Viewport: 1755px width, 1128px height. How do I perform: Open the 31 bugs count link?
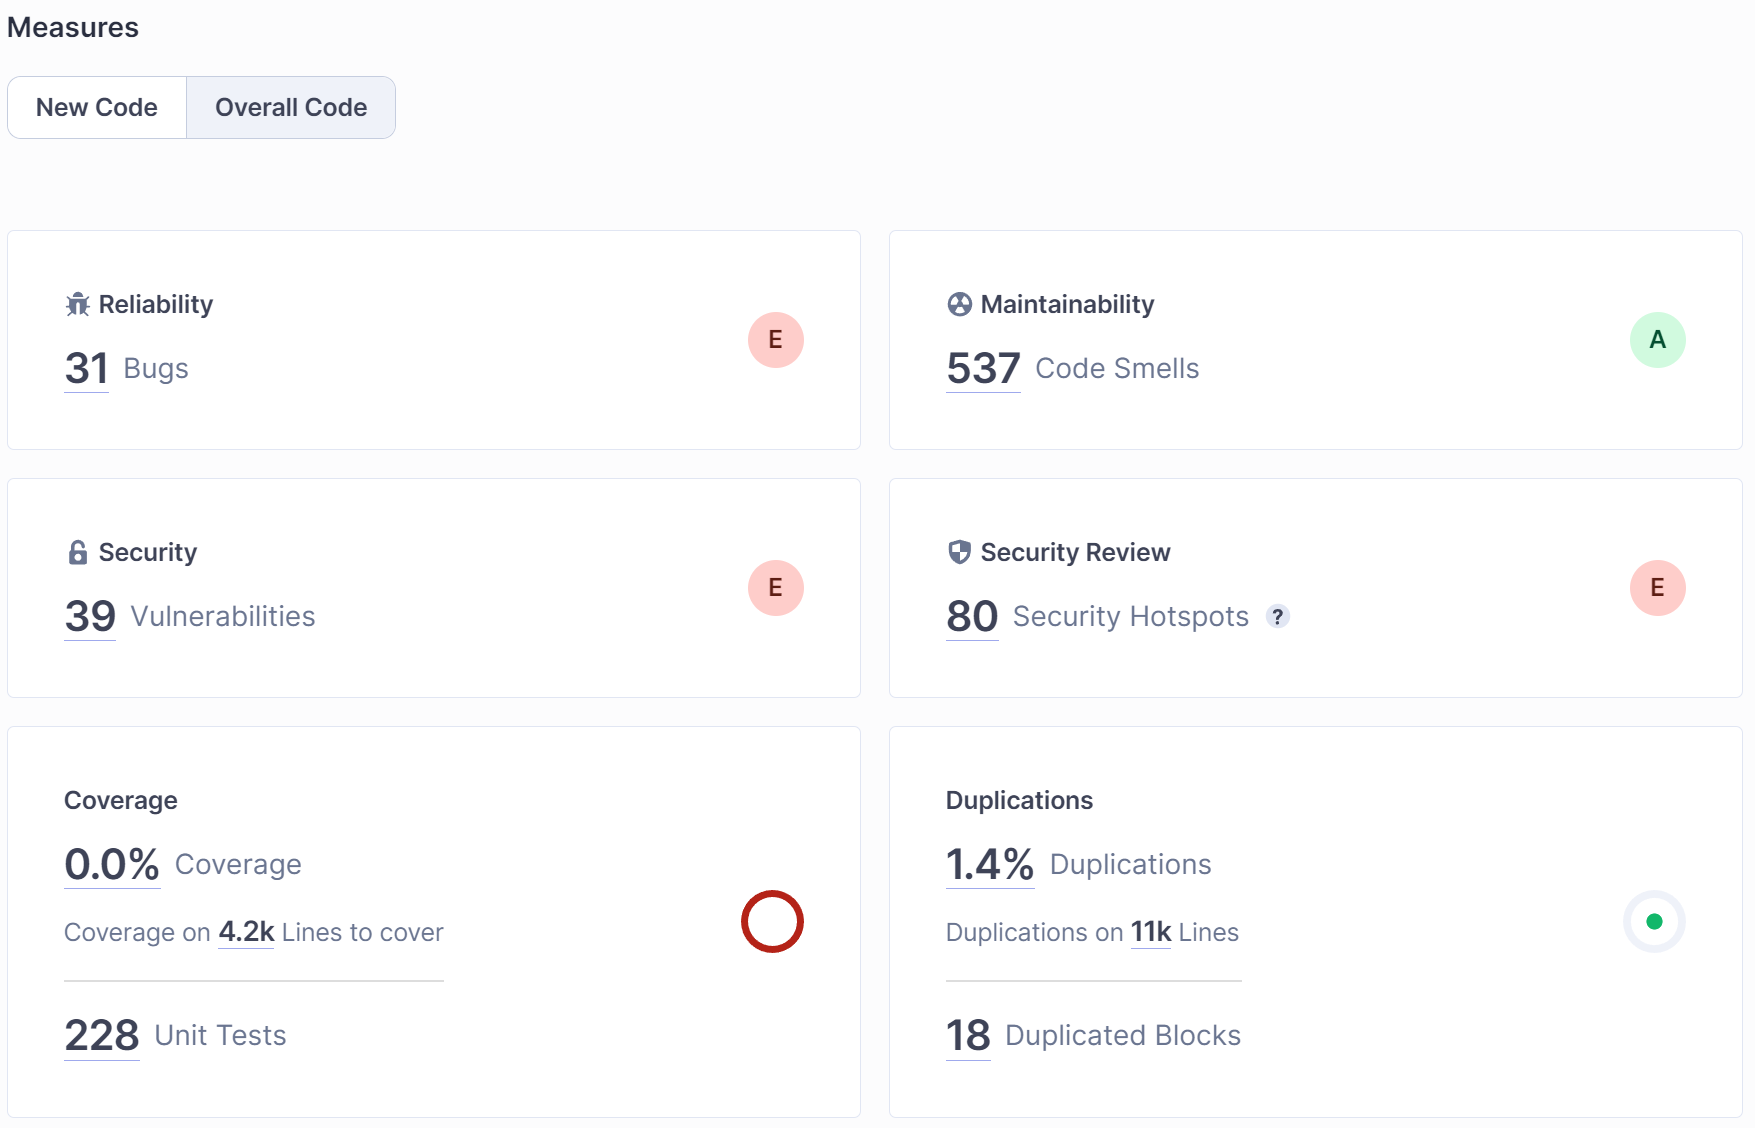87,368
